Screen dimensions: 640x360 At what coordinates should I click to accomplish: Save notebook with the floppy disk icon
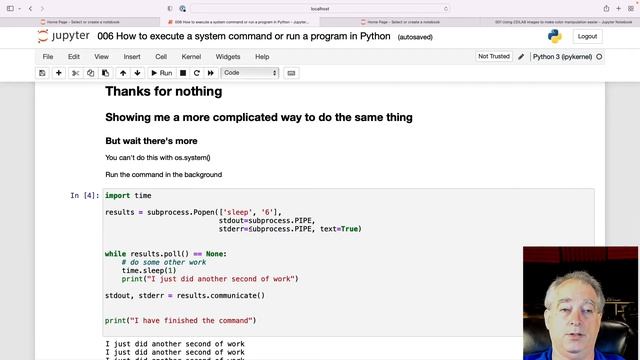click(42, 73)
